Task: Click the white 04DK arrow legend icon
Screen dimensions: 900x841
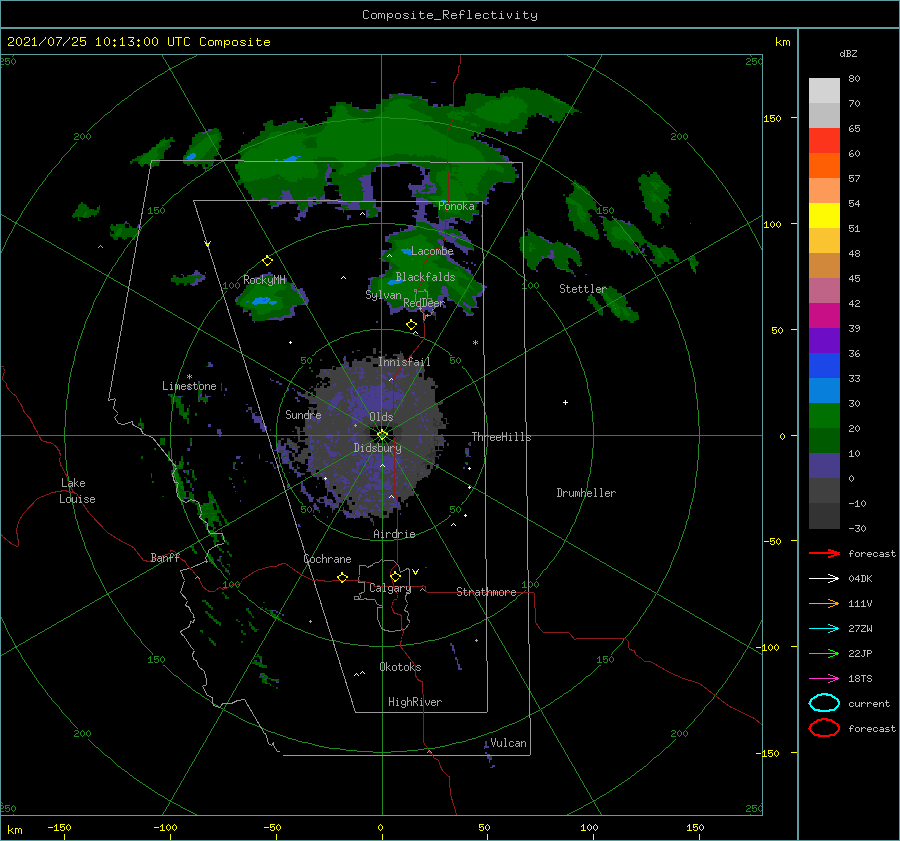Action: point(824,579)
